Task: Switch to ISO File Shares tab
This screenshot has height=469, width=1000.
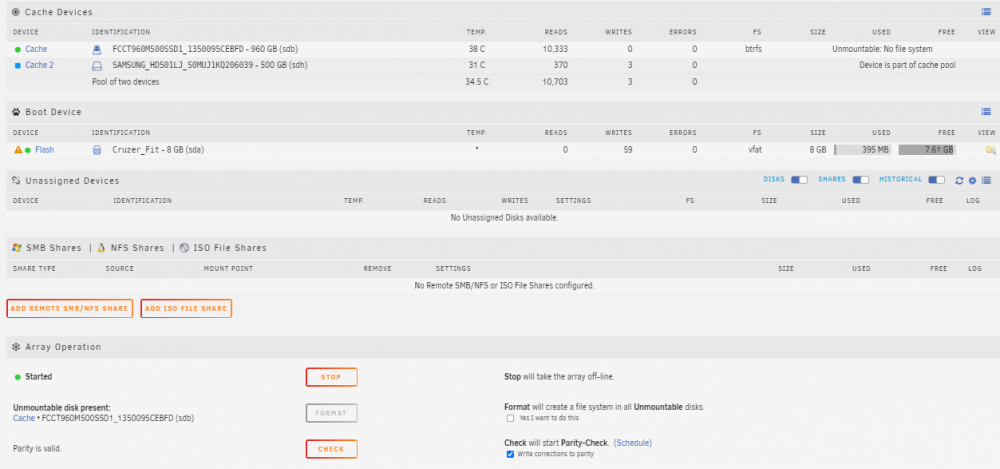Action: (x=223, y=248)
